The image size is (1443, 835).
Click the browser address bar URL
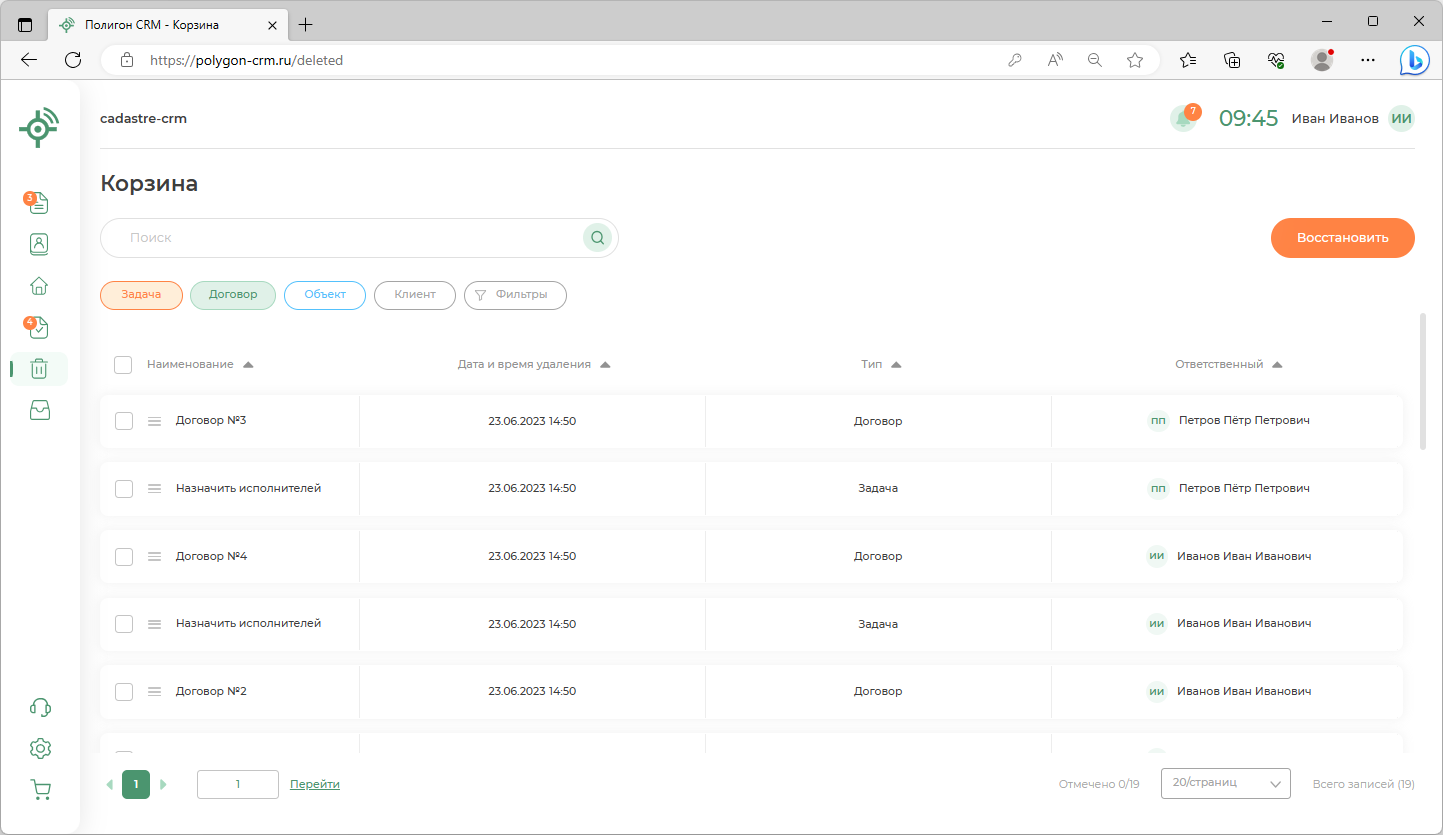click(247, 60)
